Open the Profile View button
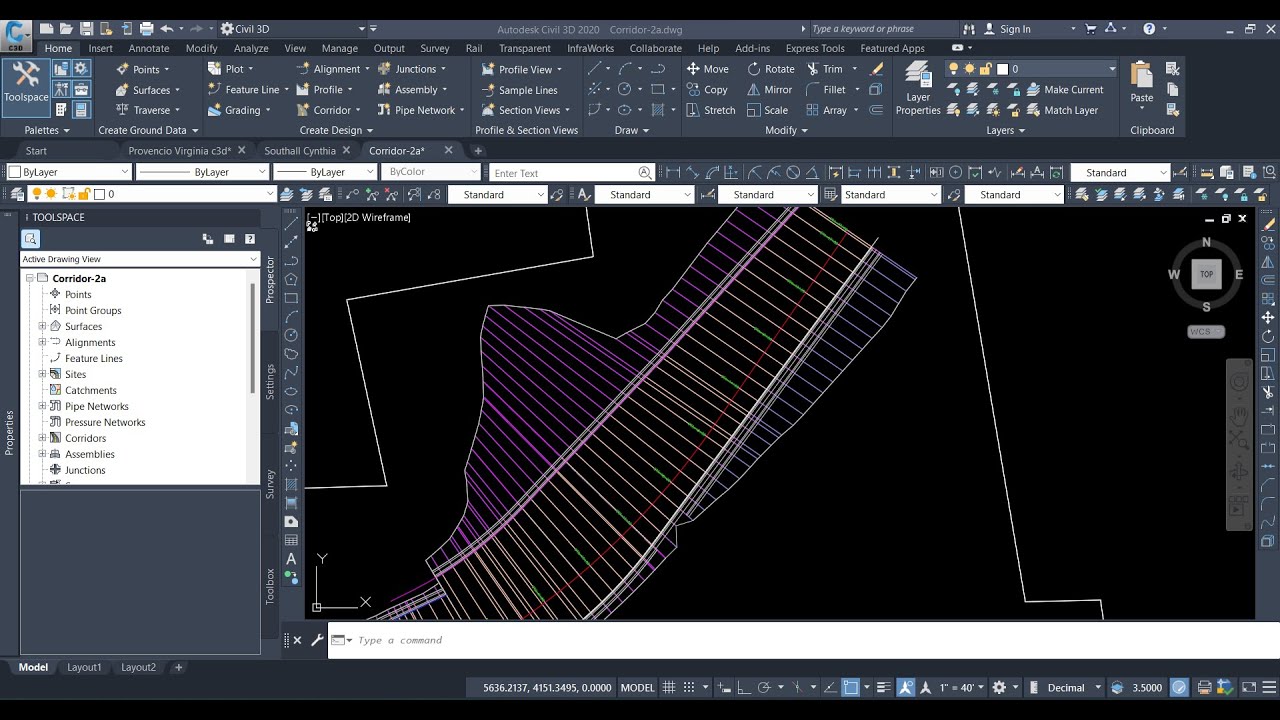This screenshot has height=720, width=1280. (522, 69)
